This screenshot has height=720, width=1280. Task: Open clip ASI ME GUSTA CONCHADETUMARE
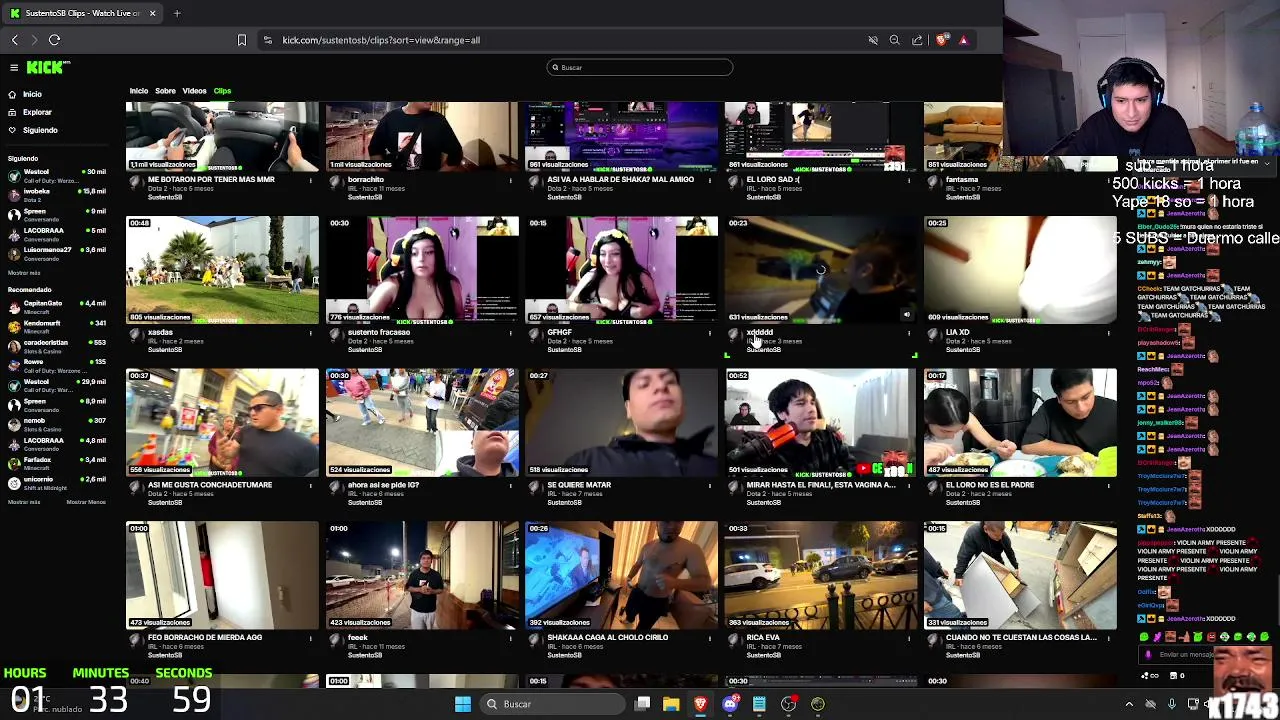pos(222,423)
